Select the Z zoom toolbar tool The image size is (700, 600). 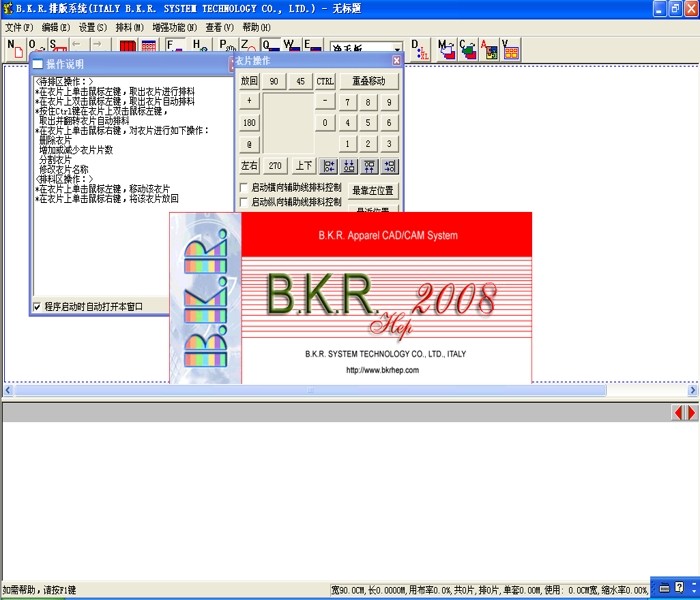tap(248, 46)
